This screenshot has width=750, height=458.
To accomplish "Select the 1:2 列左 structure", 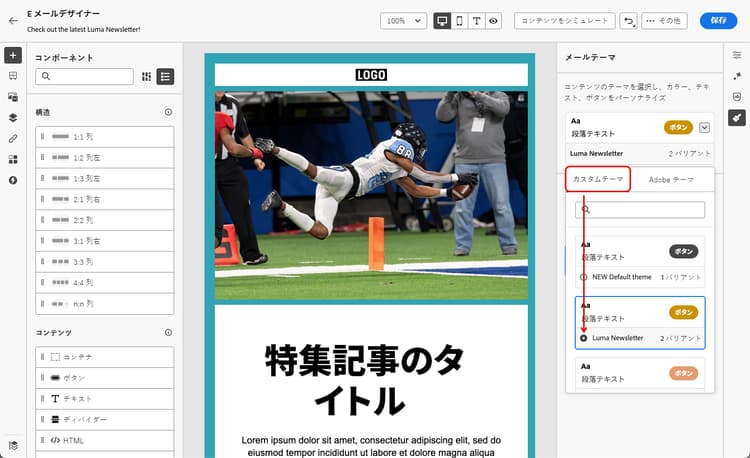I will click(105, 158).
